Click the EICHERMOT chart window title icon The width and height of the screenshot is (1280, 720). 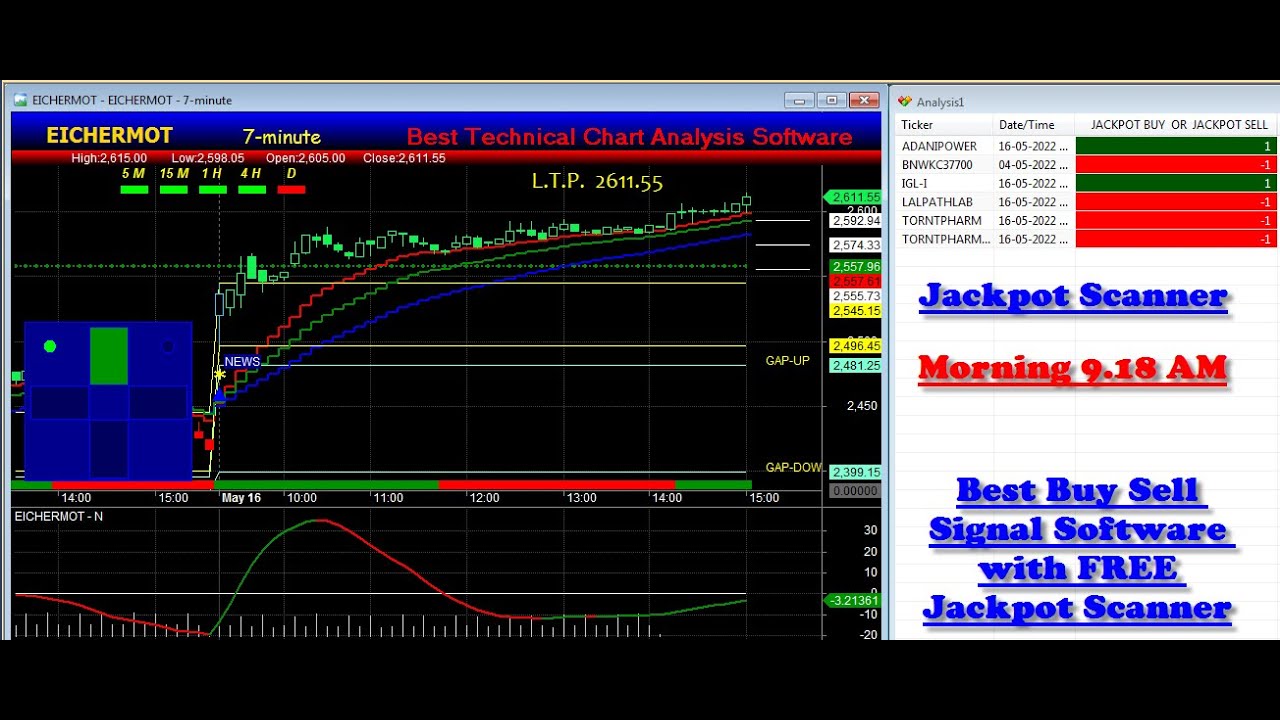click(x=20, y=100)
